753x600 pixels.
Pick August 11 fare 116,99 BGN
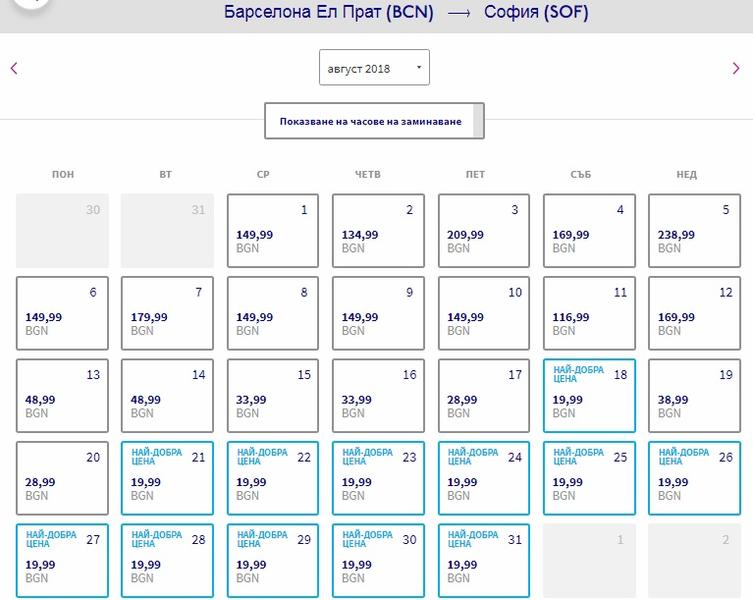pyautogui.click(x=589, y=313)
